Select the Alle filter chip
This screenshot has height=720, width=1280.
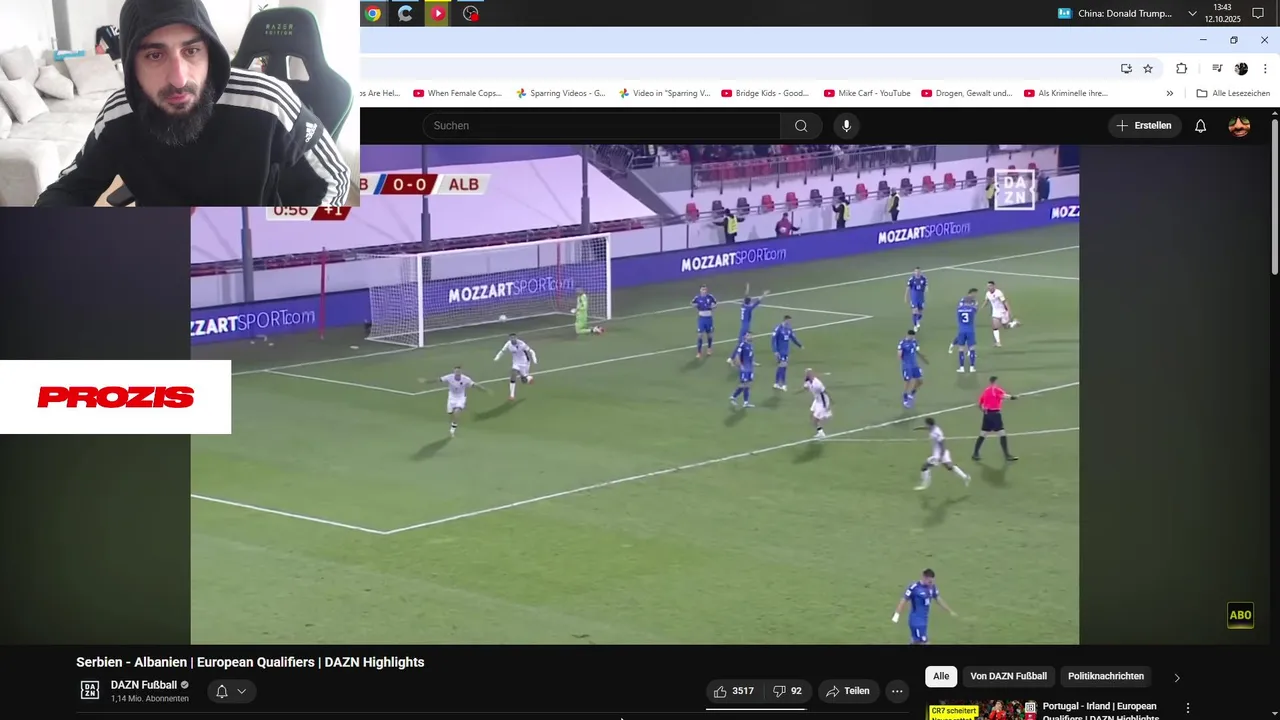click(x=941, y=676)
